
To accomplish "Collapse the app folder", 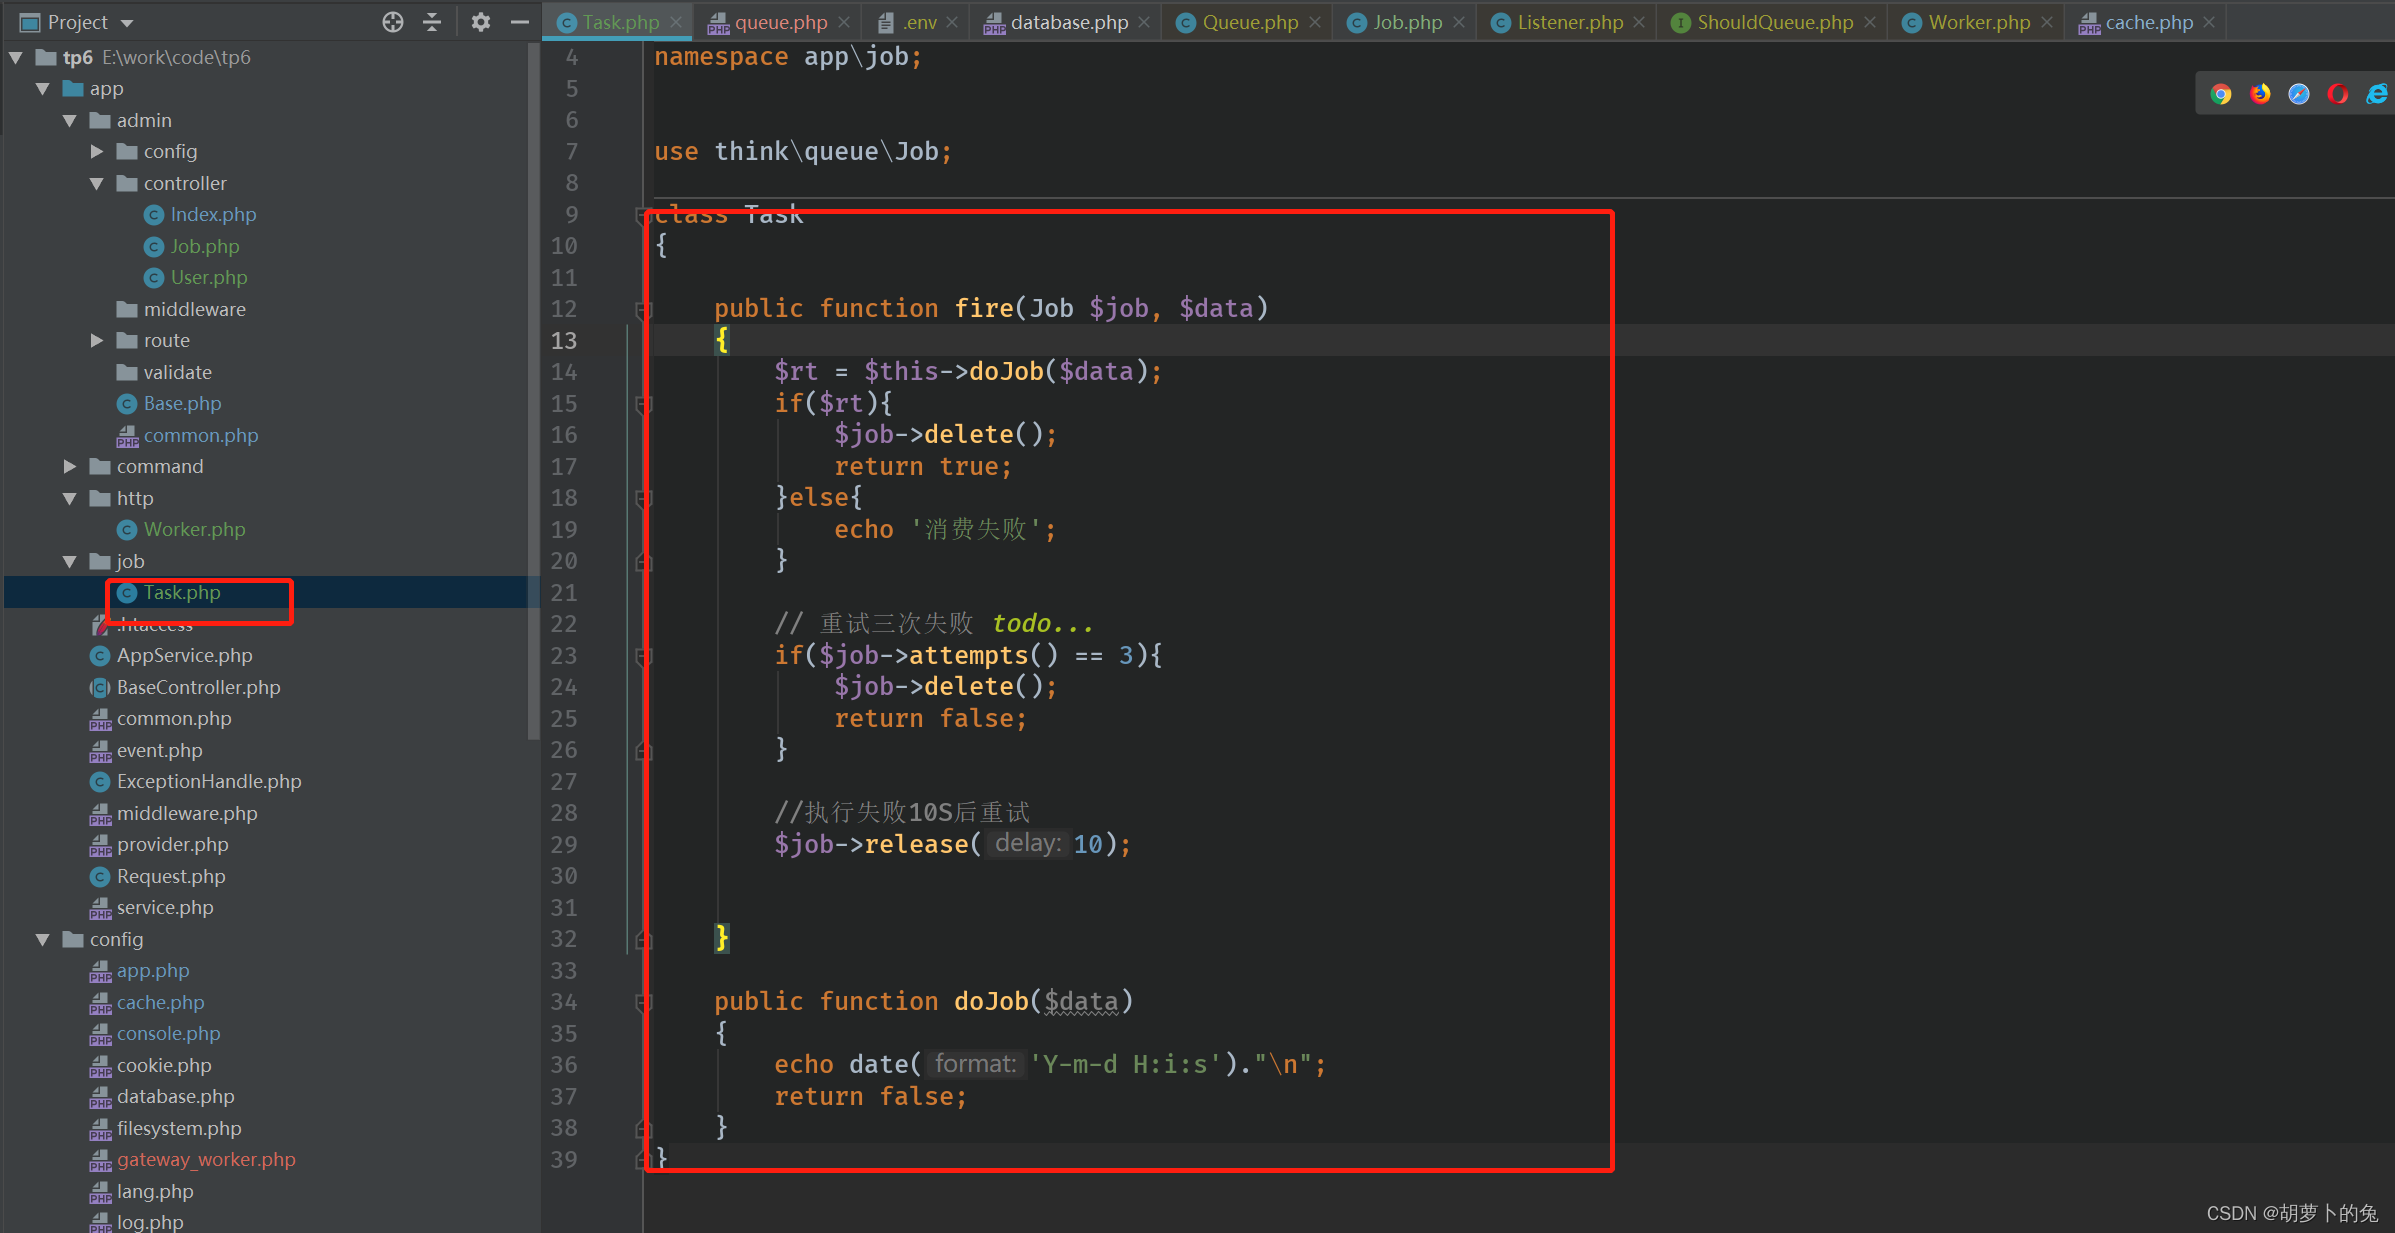I will point(43,89).
